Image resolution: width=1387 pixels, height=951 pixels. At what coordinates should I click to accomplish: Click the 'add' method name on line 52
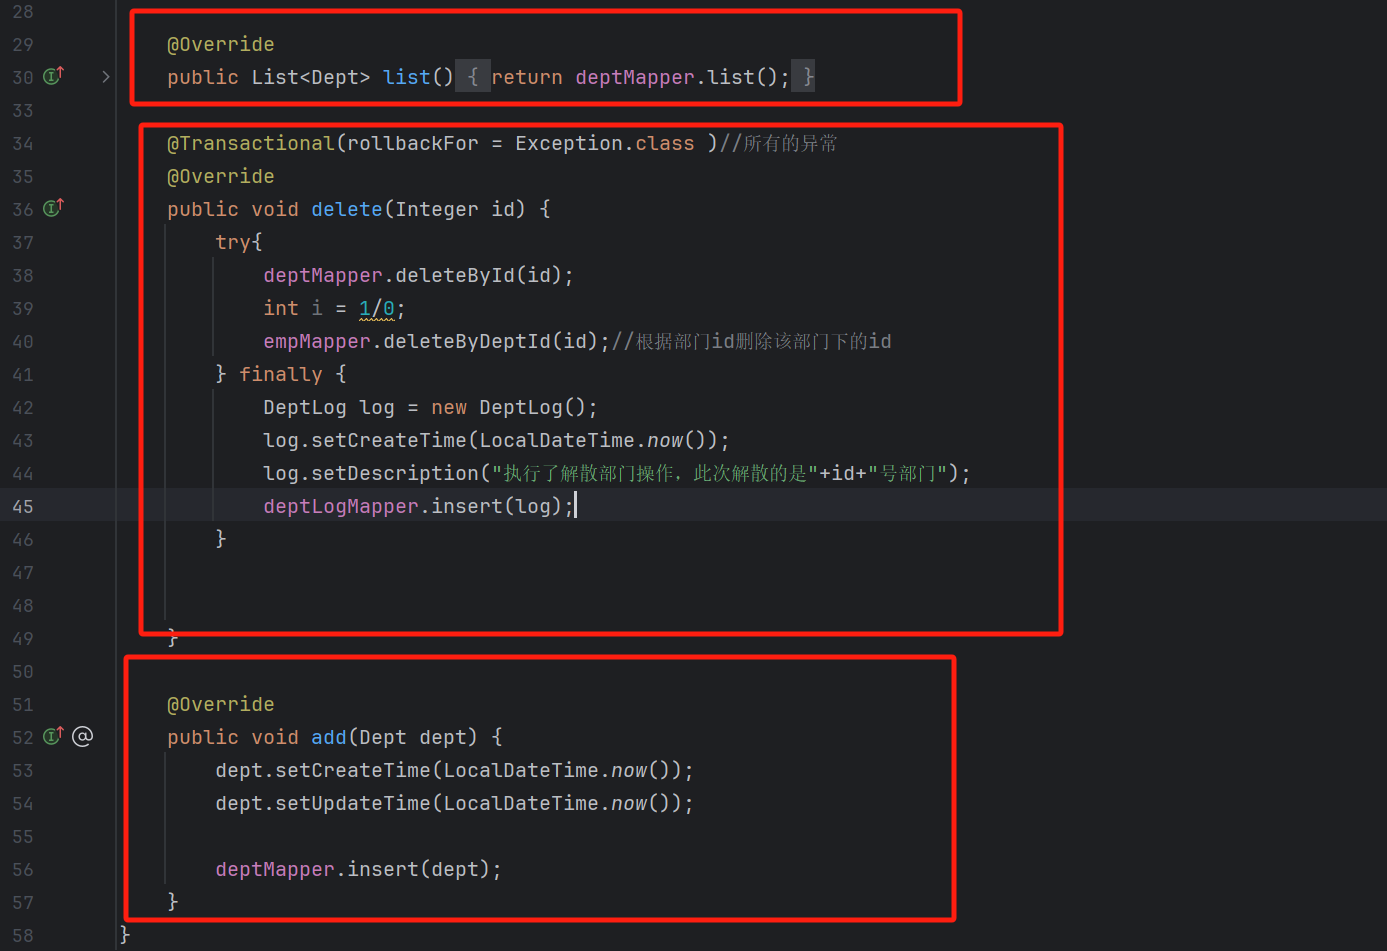pos(329,737)
